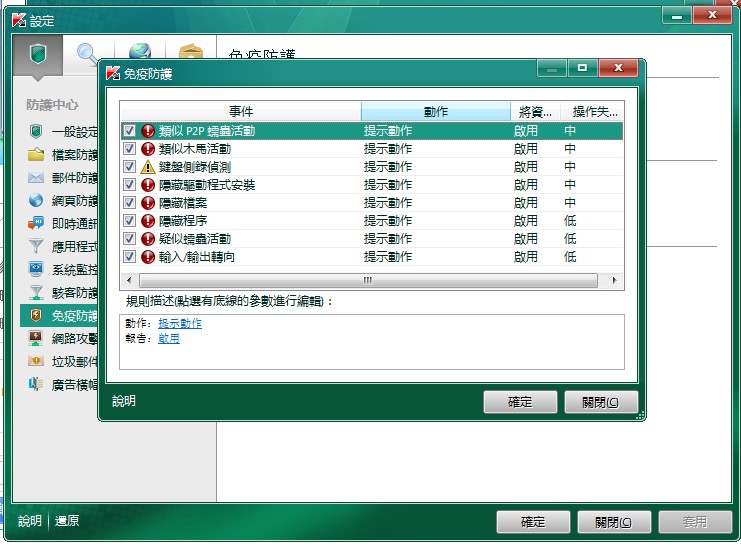The height and width of the screenshot is (547, 741).
Task: Click 提示動作 cell in 隱藏檔案 row
Action: [x=388, y=203]
